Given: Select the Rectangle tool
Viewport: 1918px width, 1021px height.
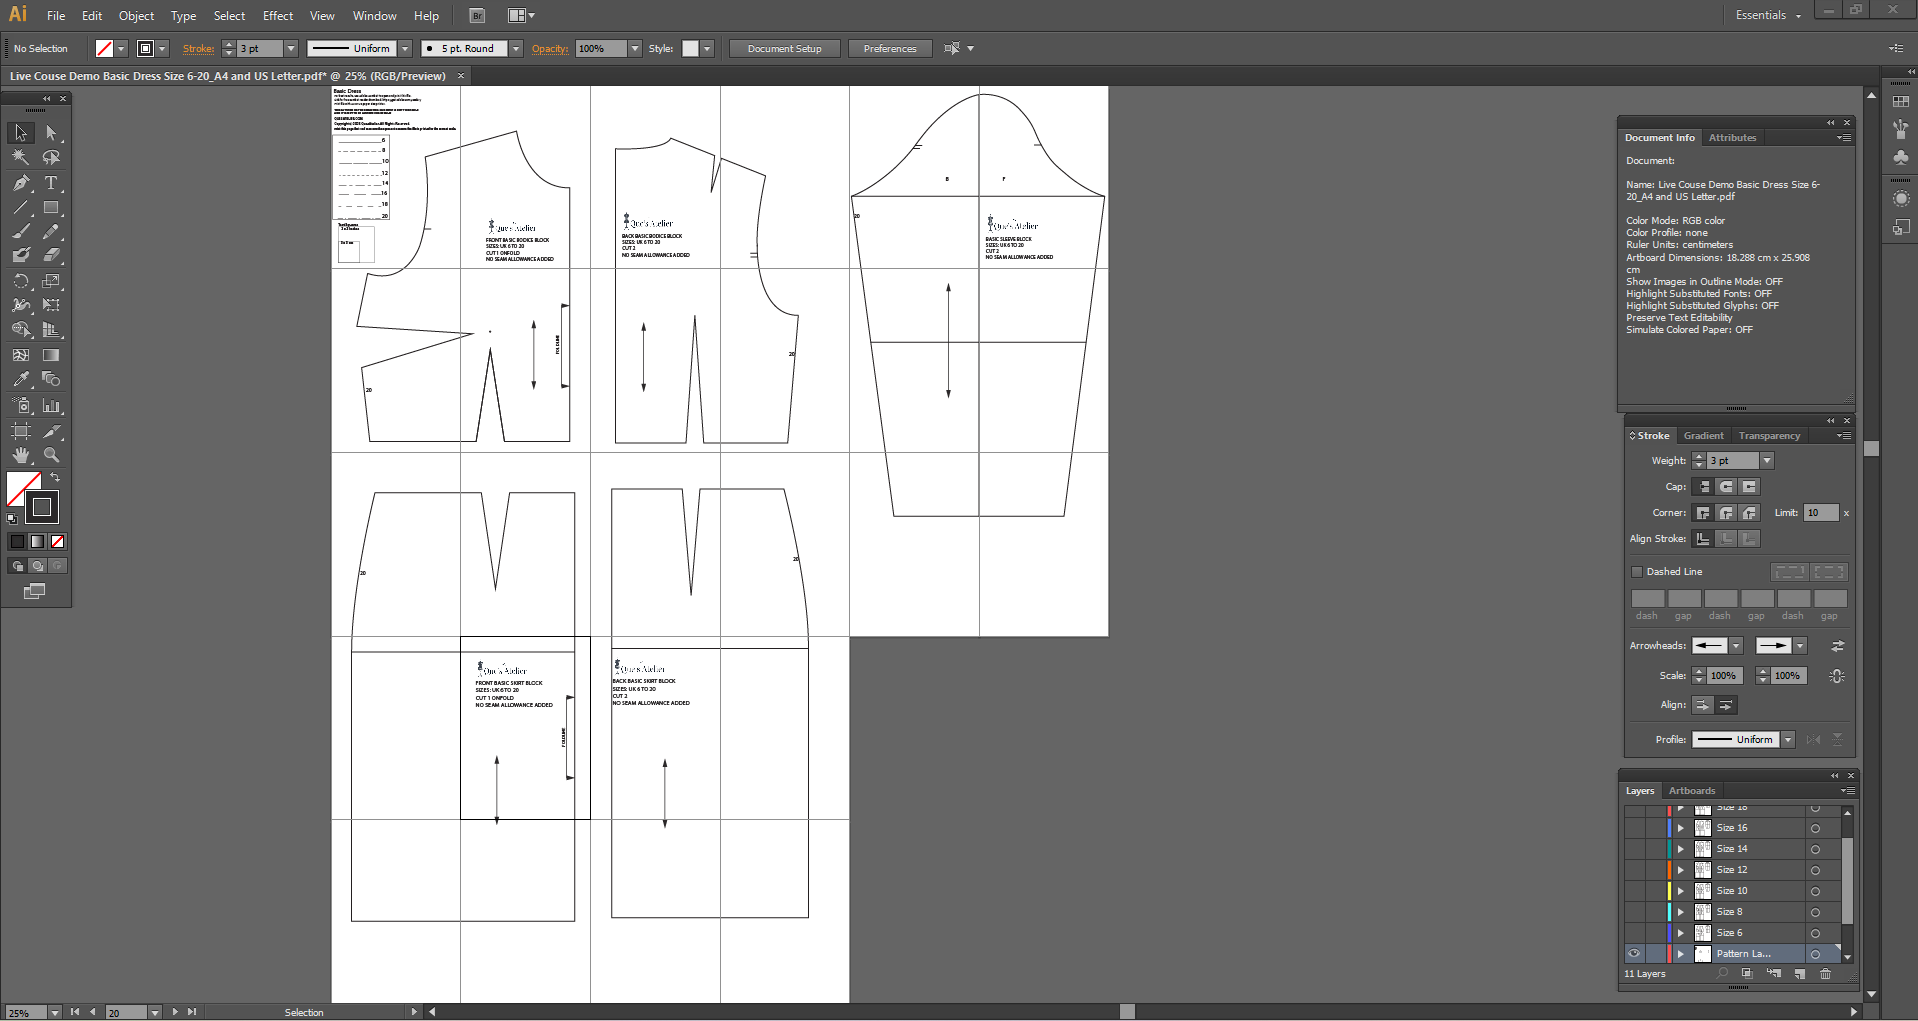Looking at the screenshot, I should click(51, 208).
